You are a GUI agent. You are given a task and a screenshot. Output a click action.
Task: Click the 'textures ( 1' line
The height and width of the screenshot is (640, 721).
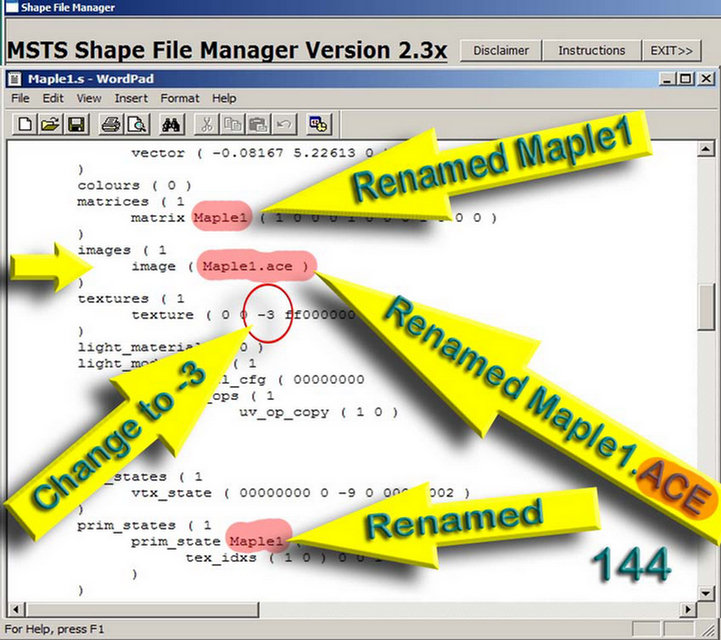[x=131, y=299]
